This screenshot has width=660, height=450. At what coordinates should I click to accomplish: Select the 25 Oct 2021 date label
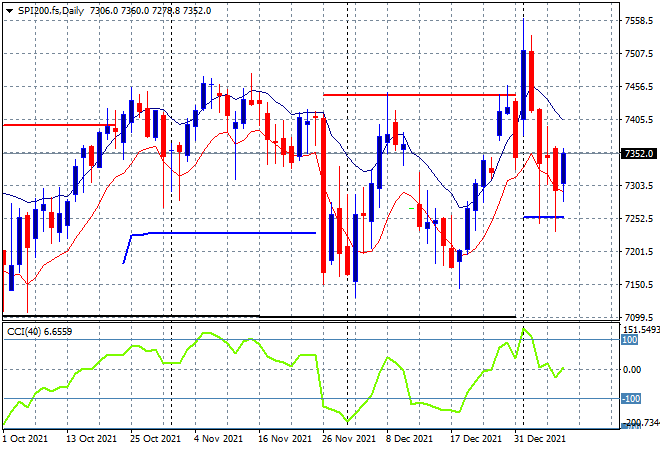pyautogui.click(x=155, y=439)
